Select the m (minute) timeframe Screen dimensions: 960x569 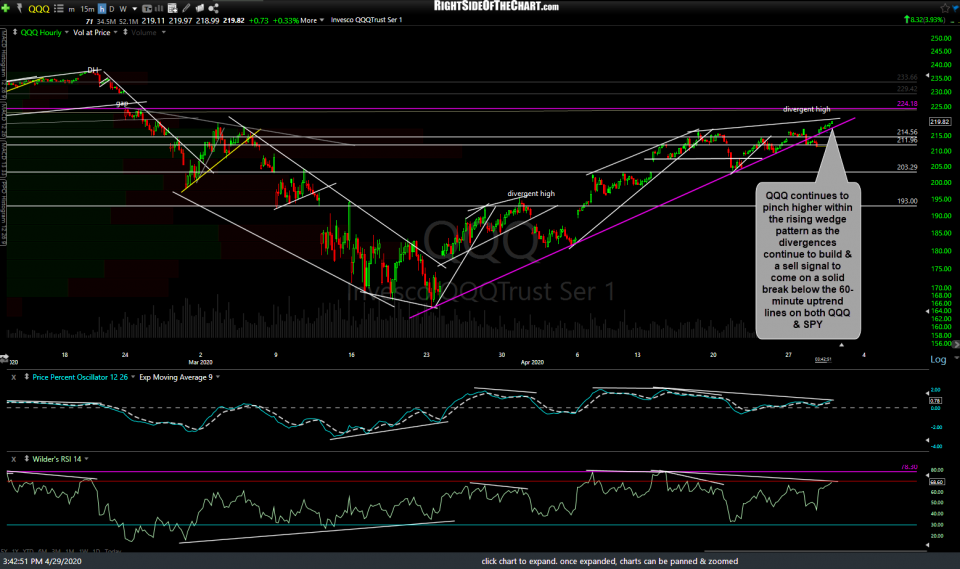pos(72,9)
